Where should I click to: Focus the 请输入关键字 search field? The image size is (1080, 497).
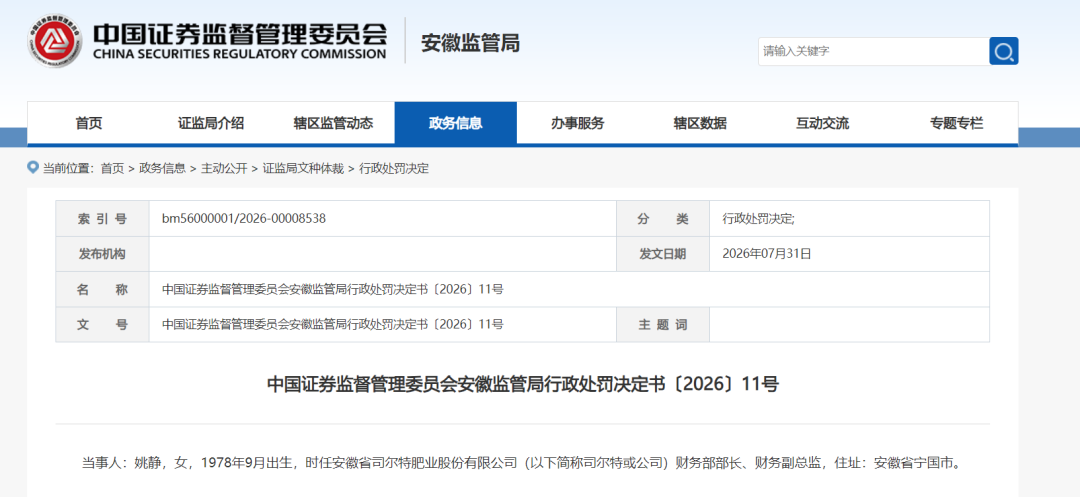(x=873, y=51)
